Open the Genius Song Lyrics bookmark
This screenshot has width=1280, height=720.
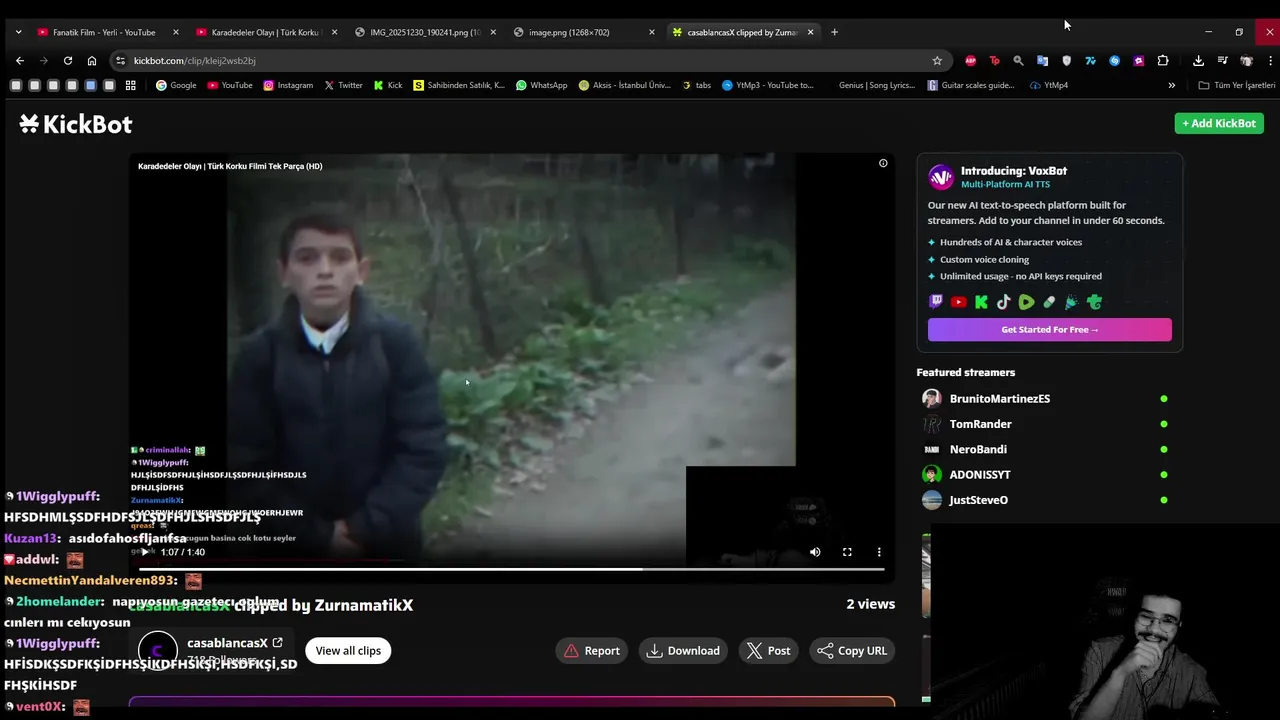877,85
